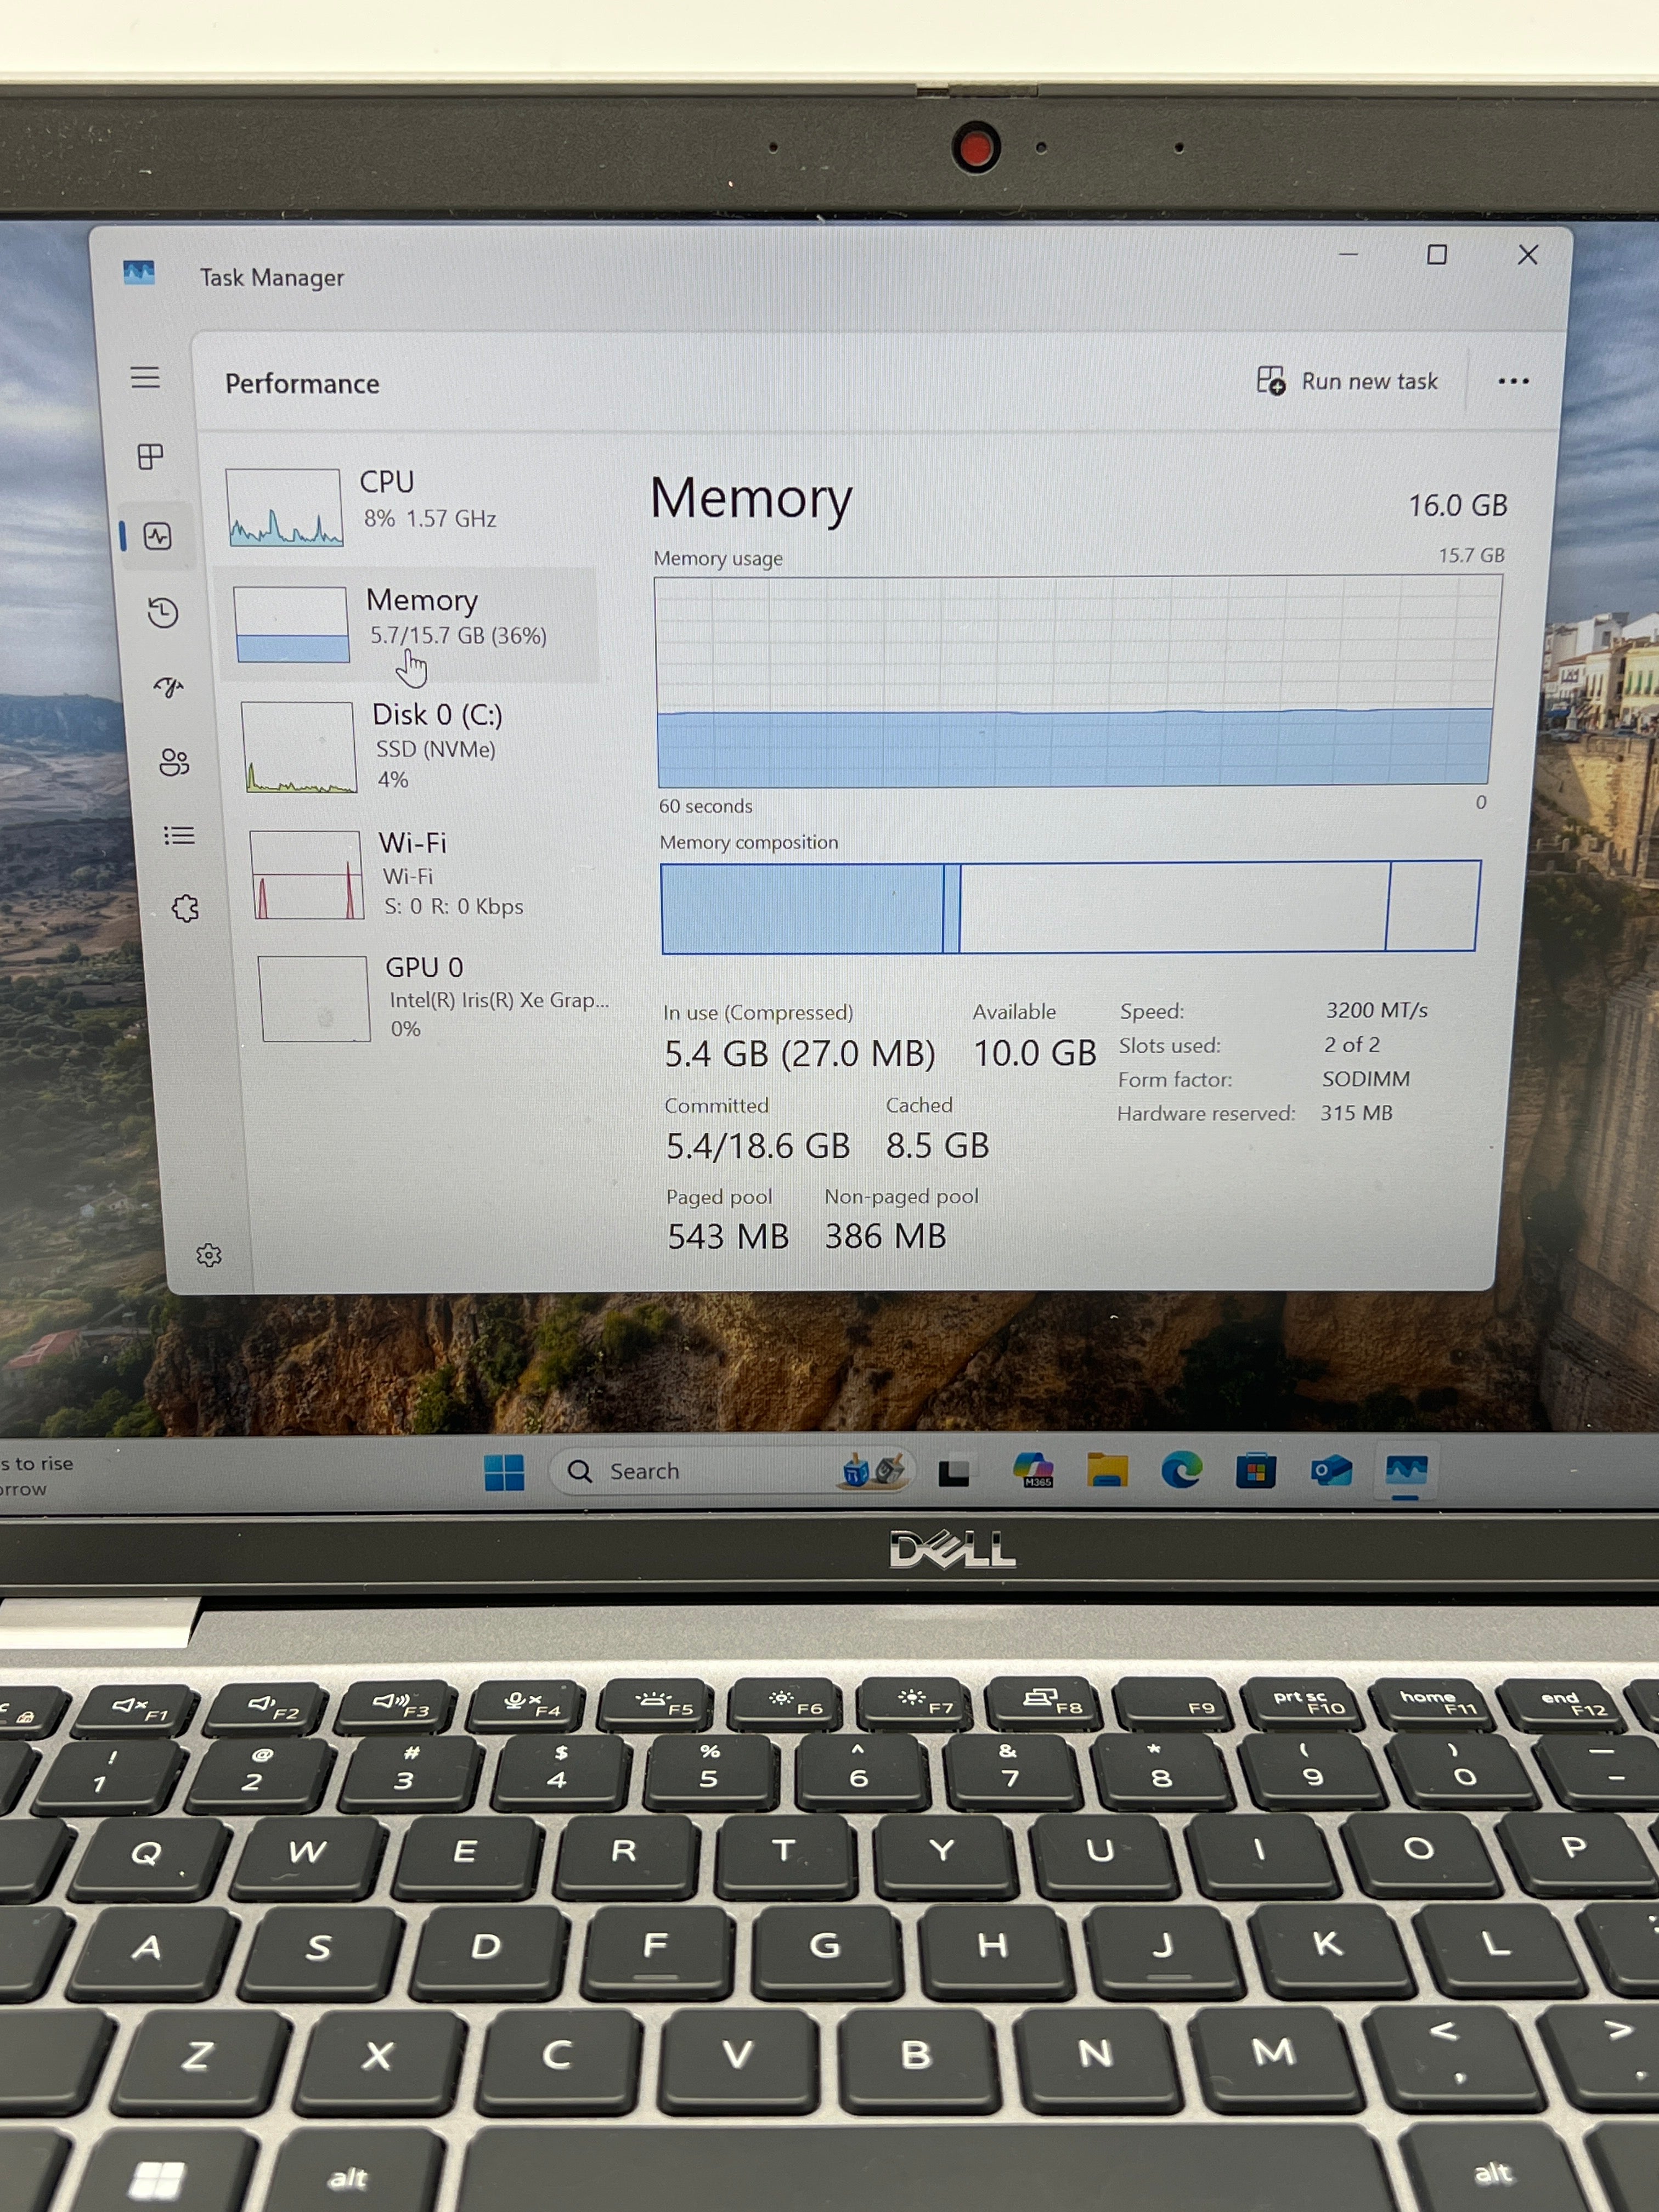Click Run new task button
The width and height of the screenshot is (1659, 2212).
coord(1347,381)
